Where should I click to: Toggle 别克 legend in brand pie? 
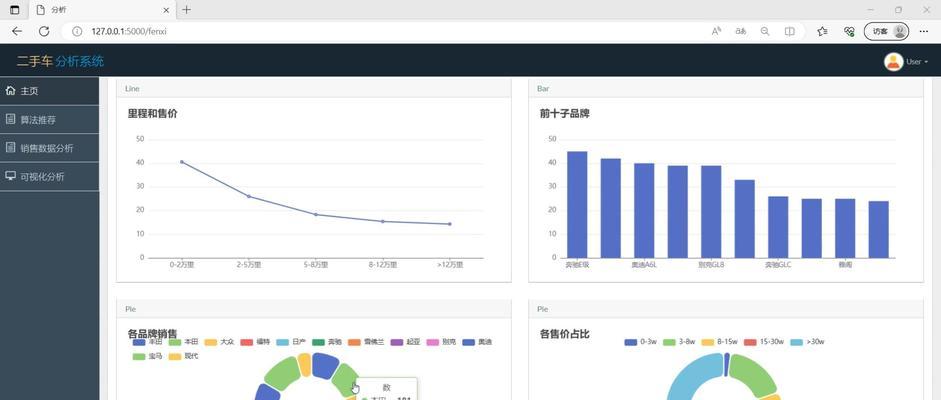(x=441, y=342)
